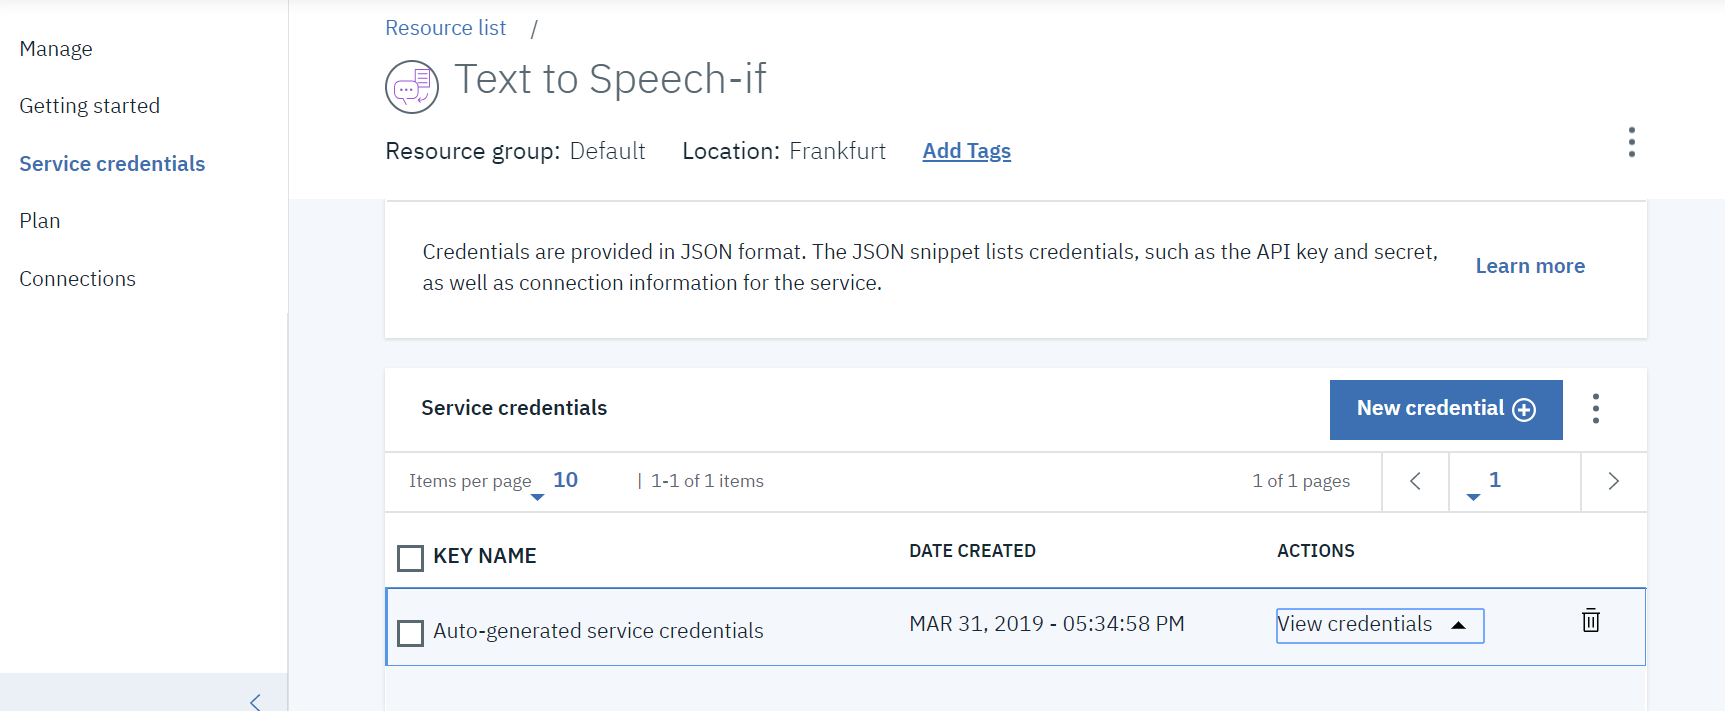Screen dimensions: 1725x711
Task: Navigate to Getting started page
Action: [x=89, y=106]
